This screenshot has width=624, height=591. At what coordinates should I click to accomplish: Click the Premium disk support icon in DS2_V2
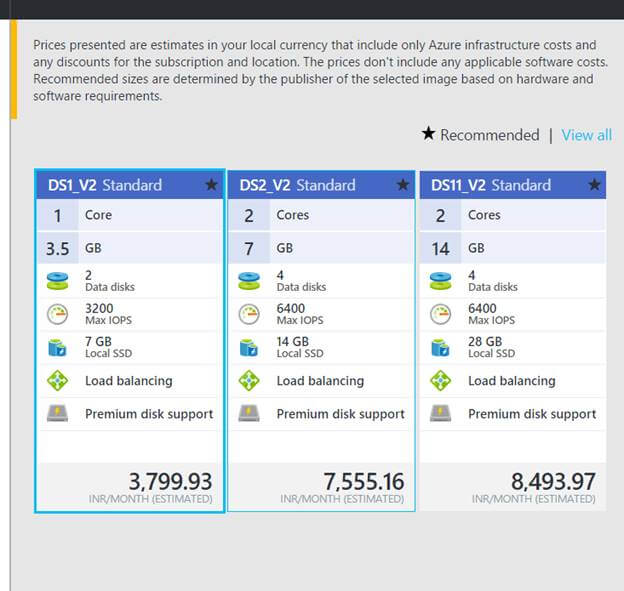pyautogui.click(x=249, y=413)
